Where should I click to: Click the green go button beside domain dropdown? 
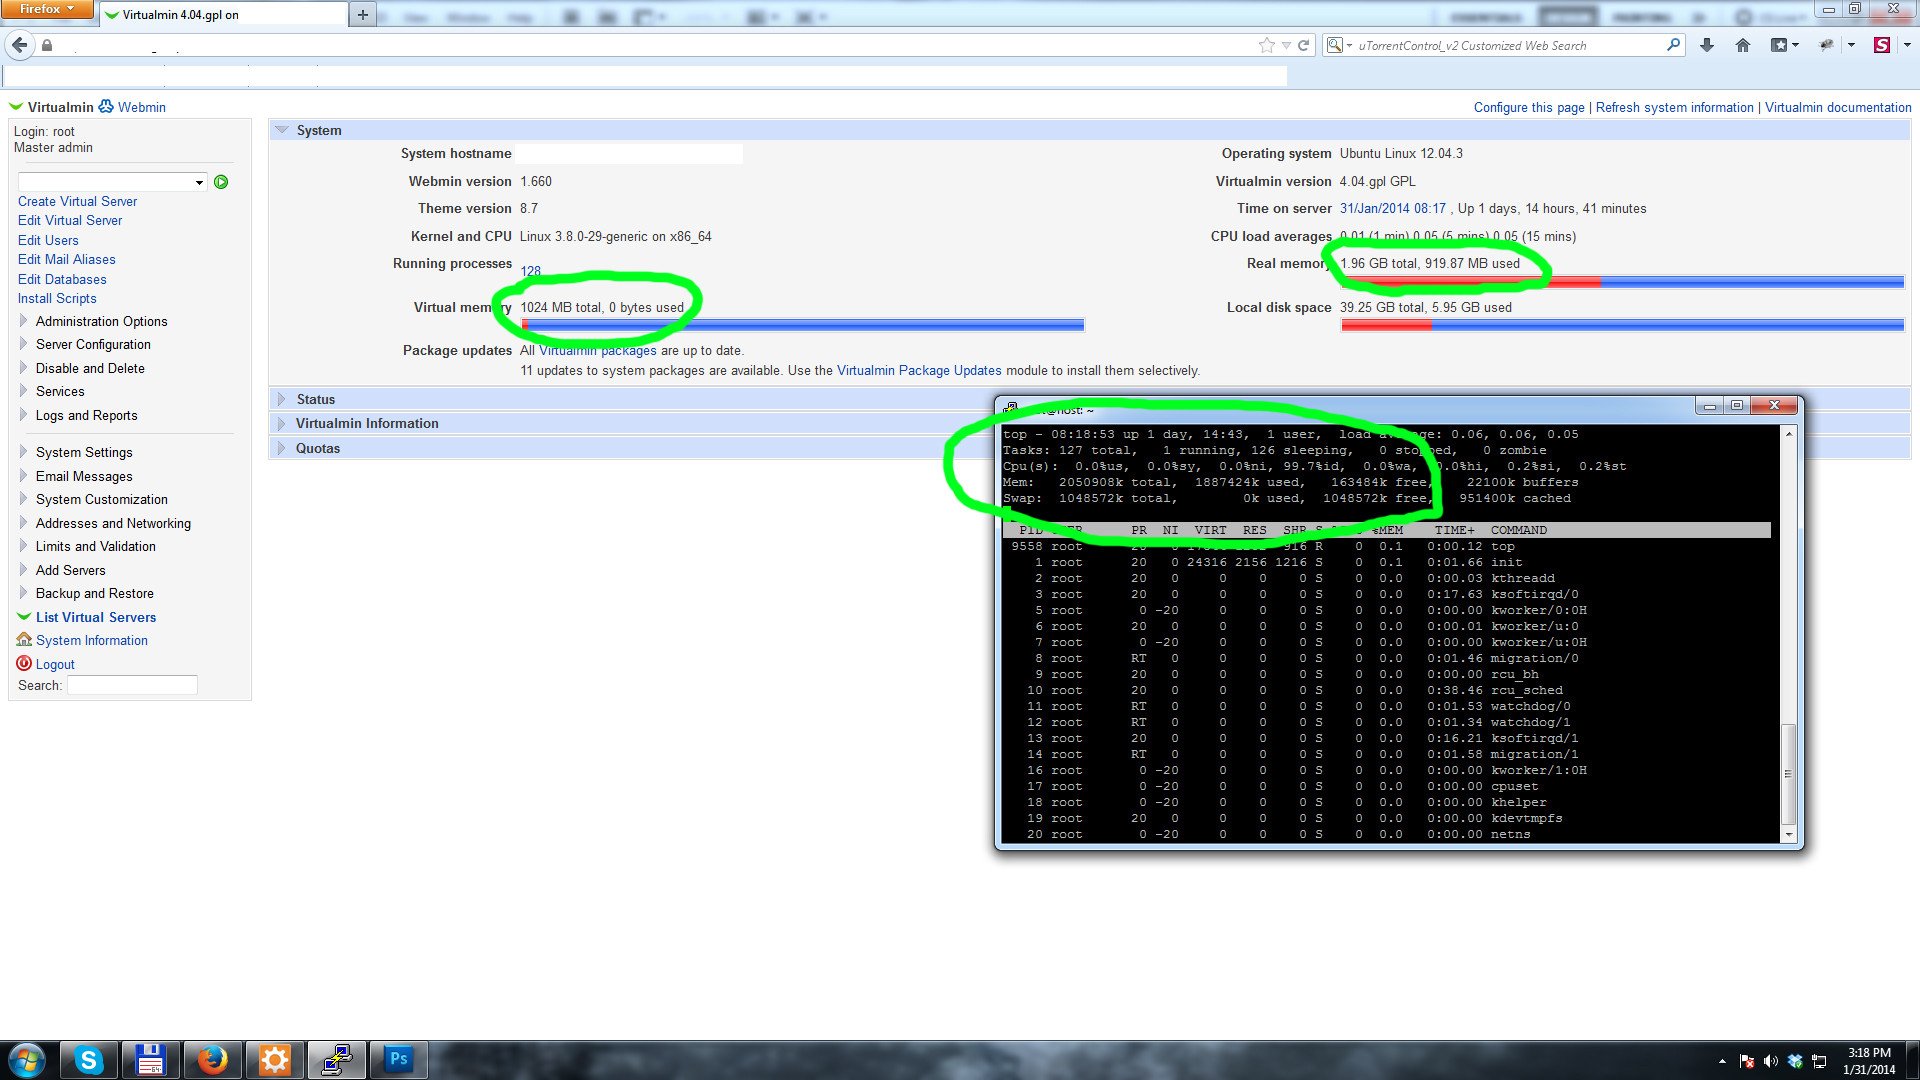pyautogui.click(x=221, y=182)
